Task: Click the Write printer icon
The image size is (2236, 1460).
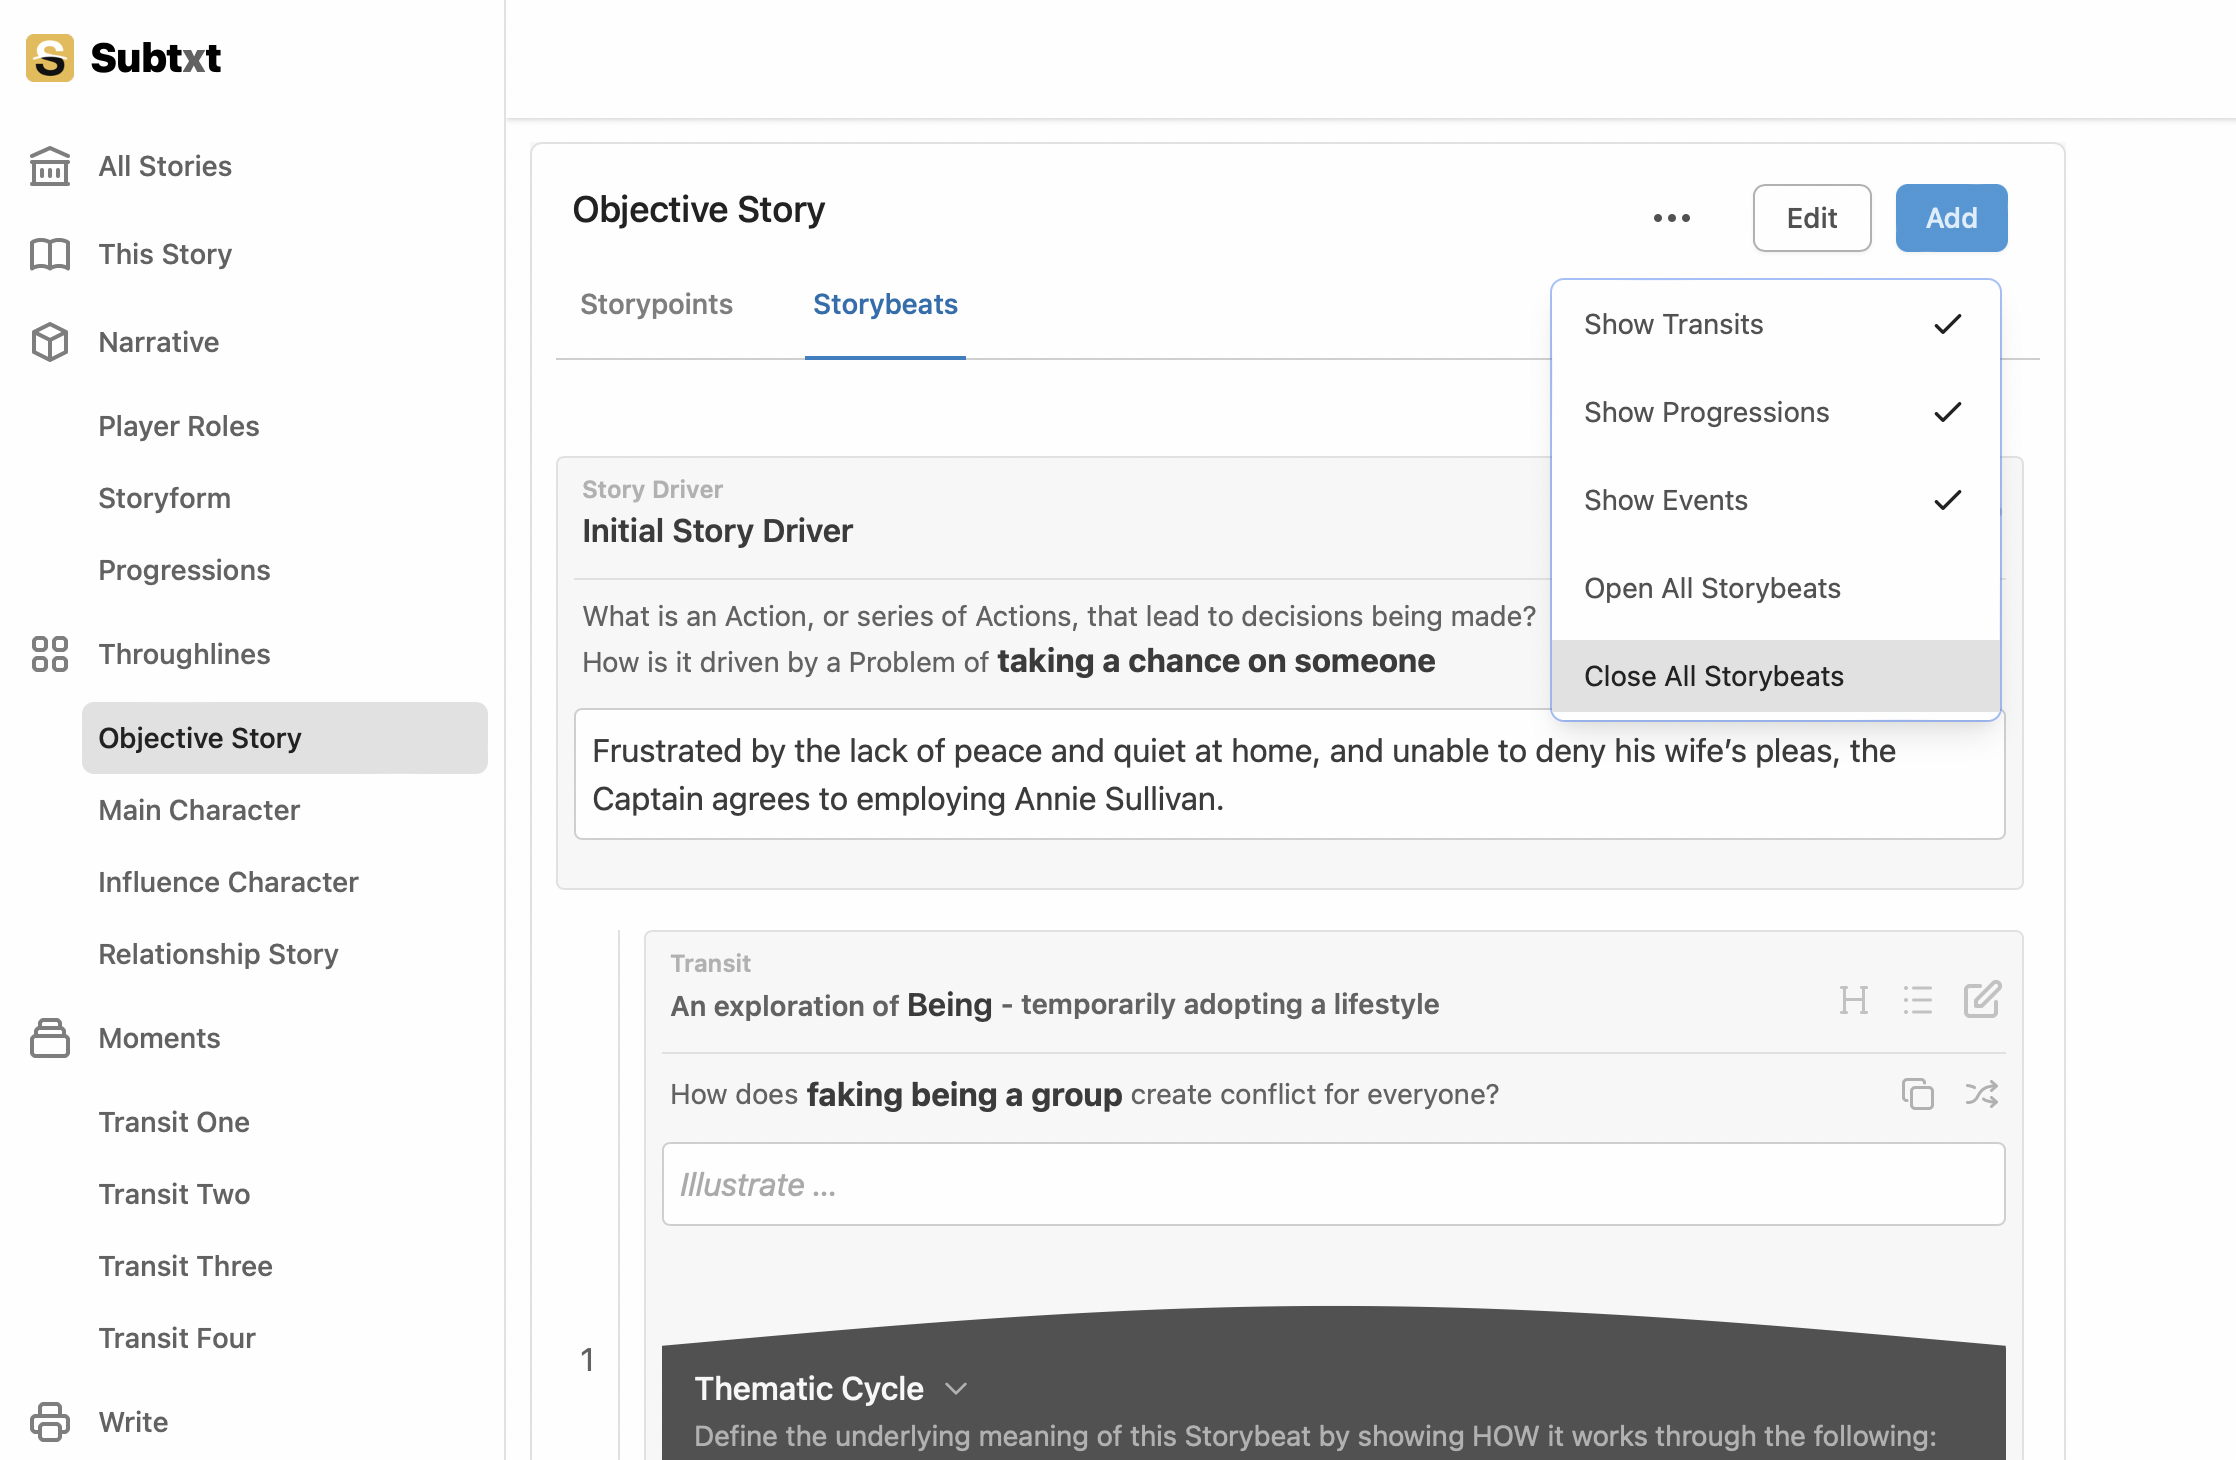Action: 50,1422
